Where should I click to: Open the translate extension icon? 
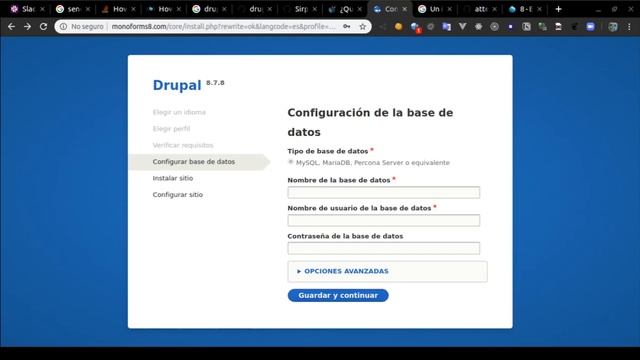pyautogui.click(x=447, y=27)
